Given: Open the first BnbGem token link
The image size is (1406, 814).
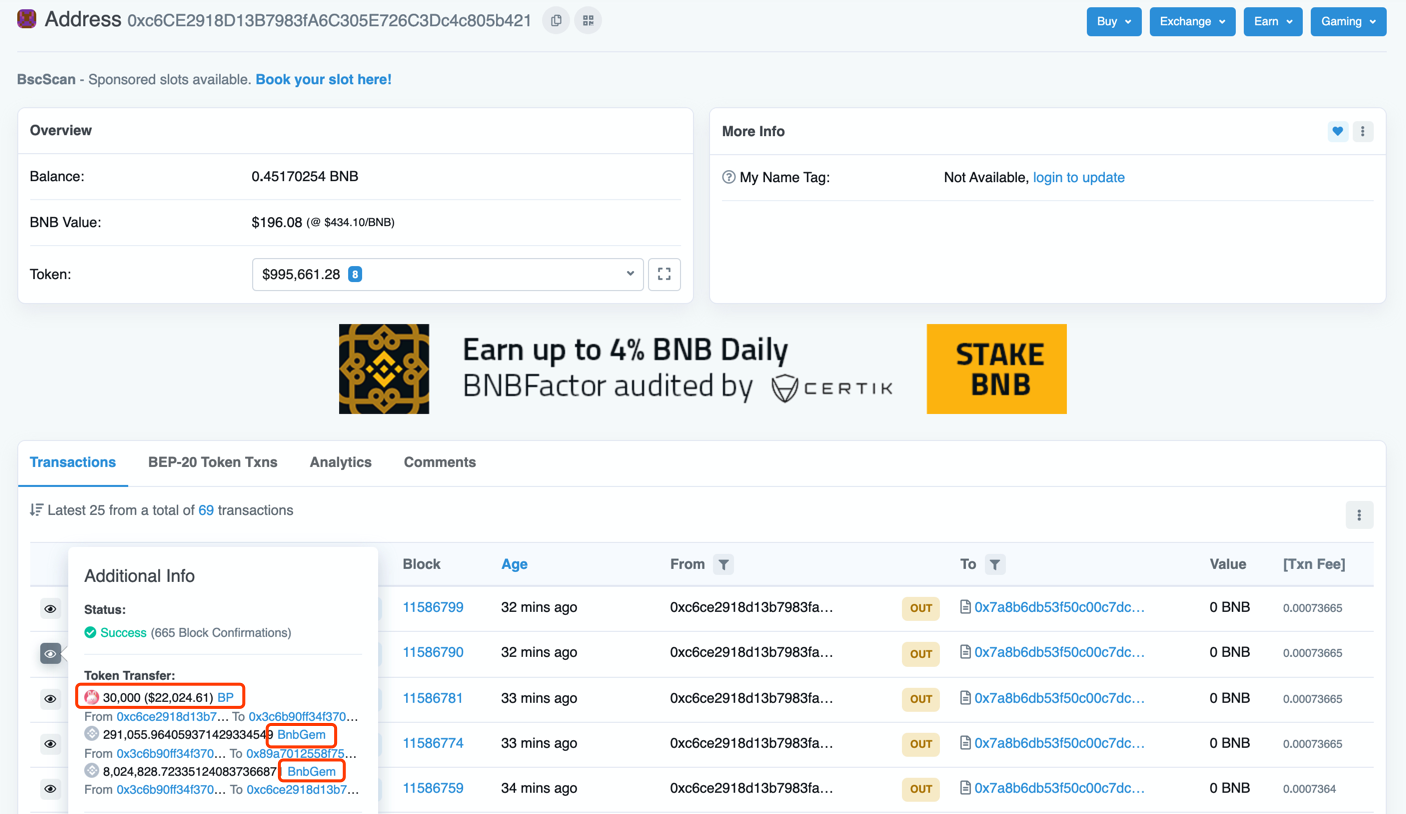Looking at the screenshot, I should point(301,734).
